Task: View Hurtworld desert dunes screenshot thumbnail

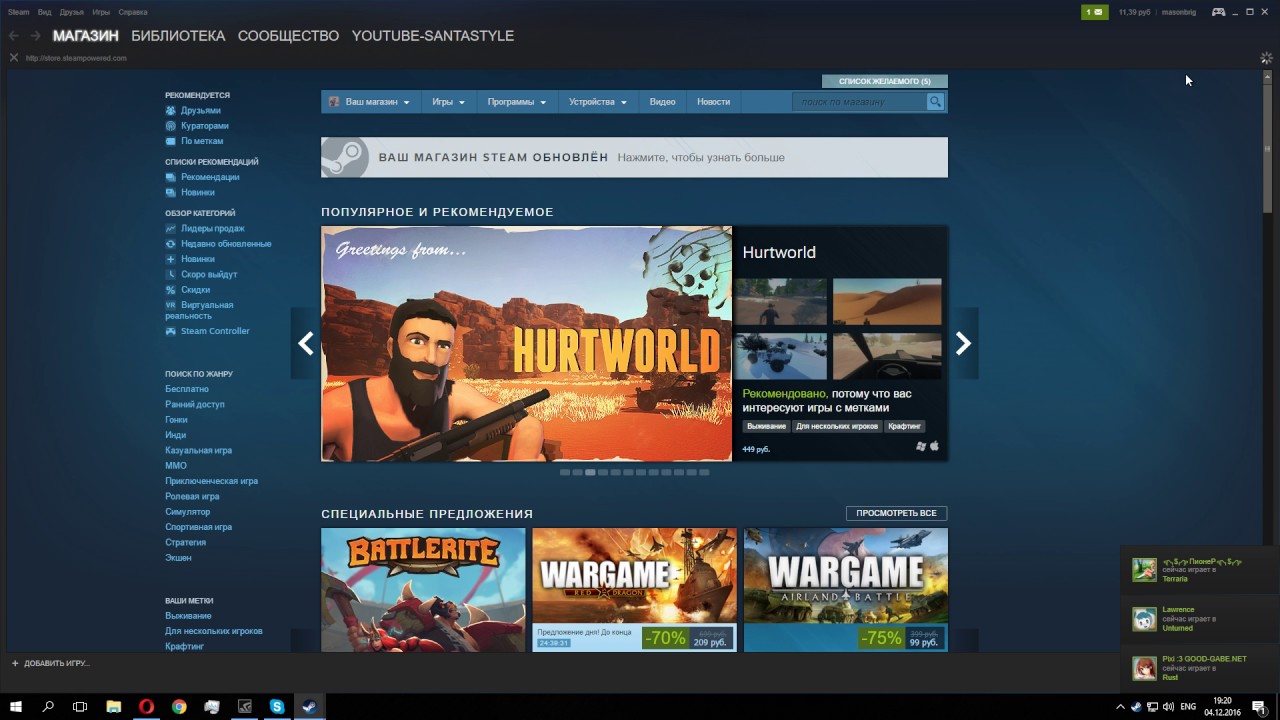Action: coord(887,302)
